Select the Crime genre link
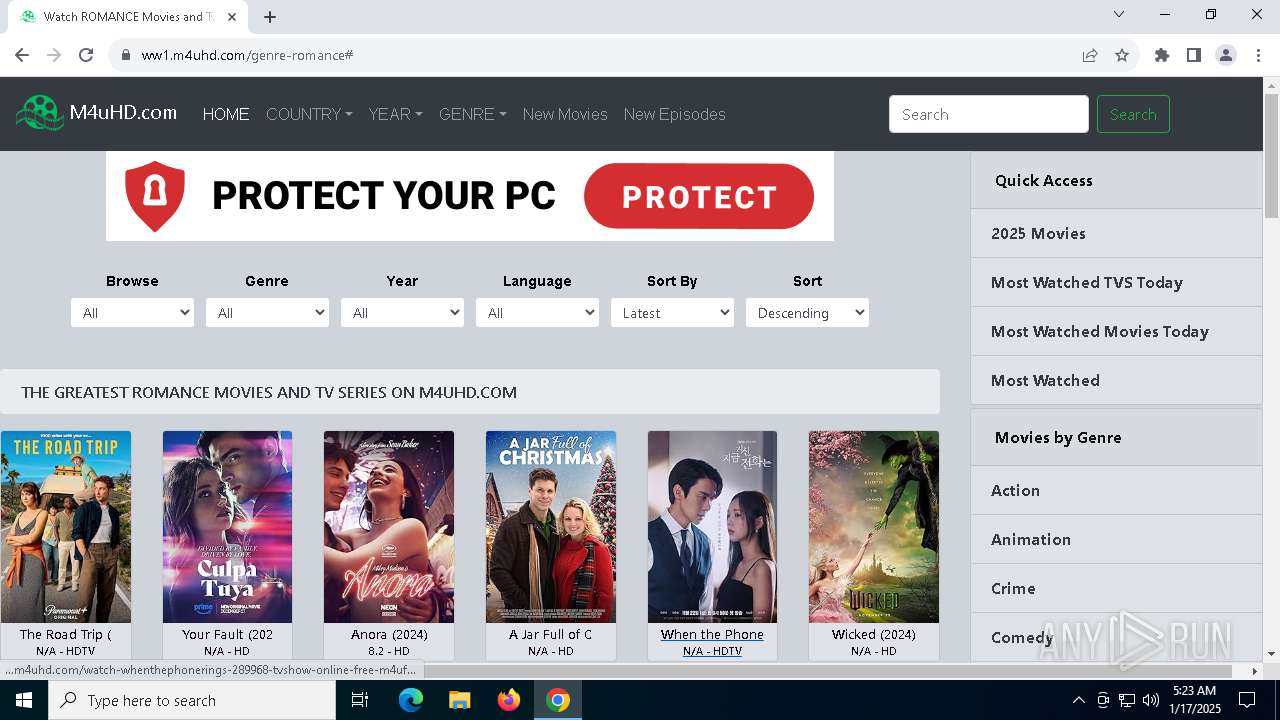This screenshot has width=1280, height=720. pos(1116,588)
